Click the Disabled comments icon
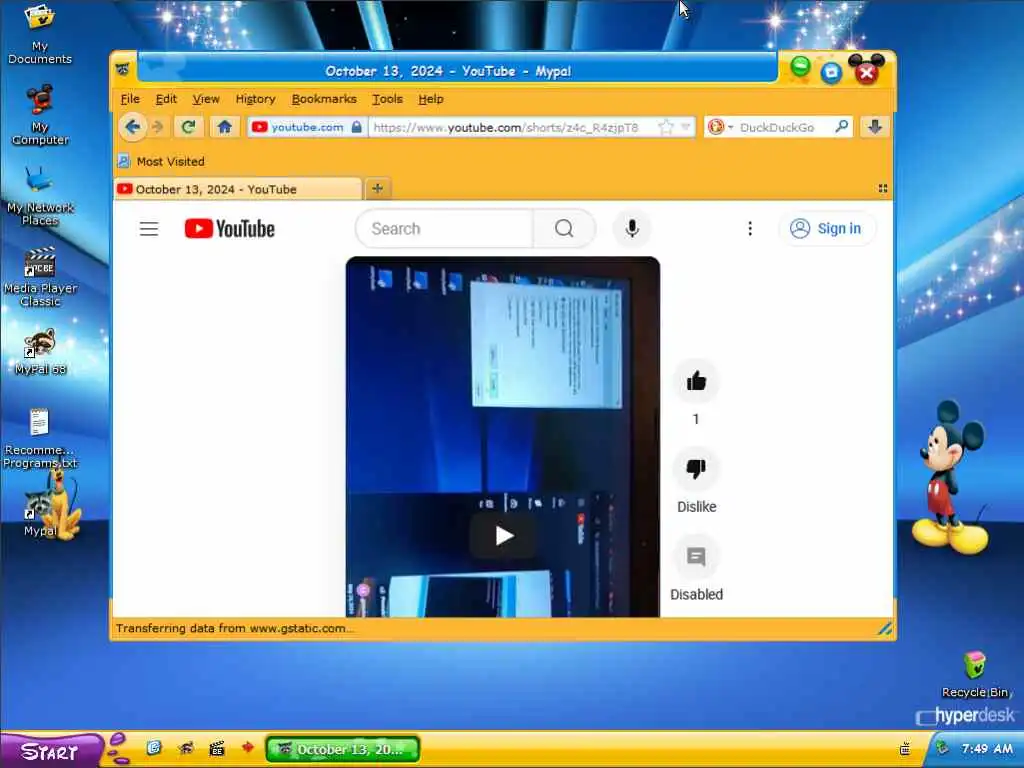The width and height of the screenshot is (1024, 768). [x=696, y=556]
